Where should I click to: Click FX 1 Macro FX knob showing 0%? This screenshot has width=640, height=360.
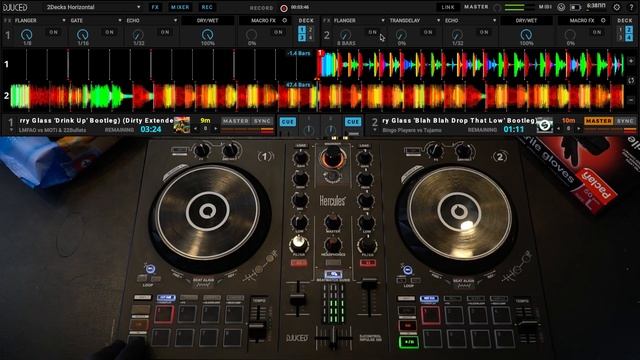tap(252, 35)
